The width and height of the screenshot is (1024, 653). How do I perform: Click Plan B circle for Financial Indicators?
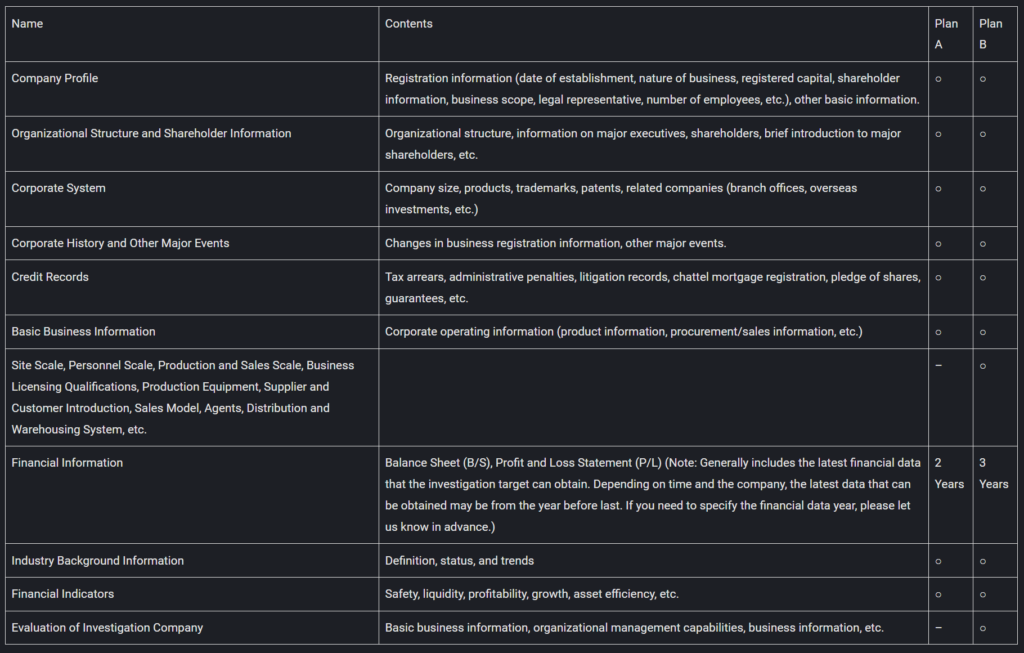983,594
